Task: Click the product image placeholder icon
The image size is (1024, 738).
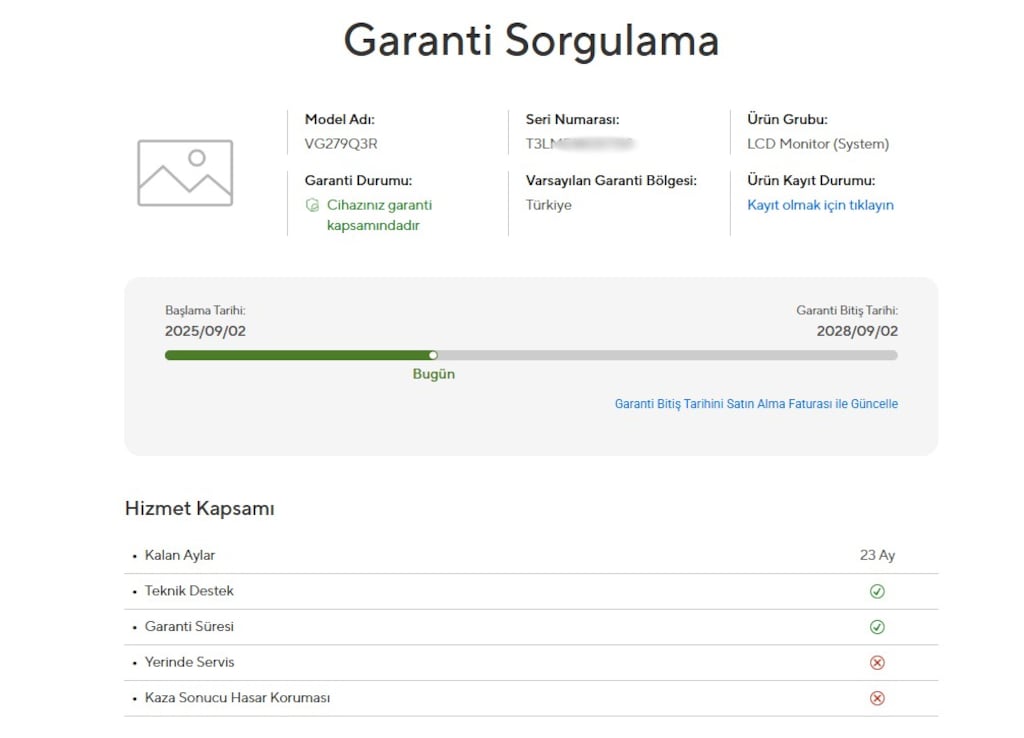Action: tap(185, 173)
